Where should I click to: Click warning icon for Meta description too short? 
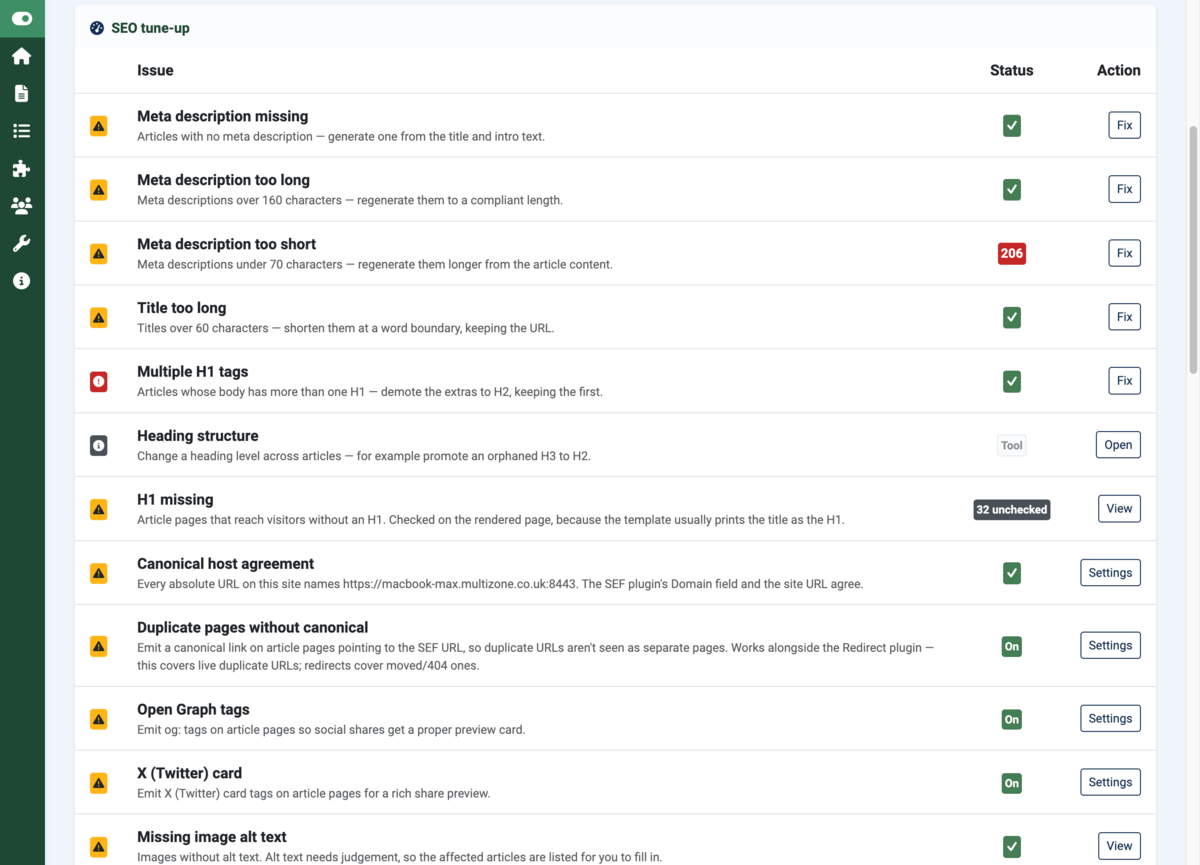99,254
